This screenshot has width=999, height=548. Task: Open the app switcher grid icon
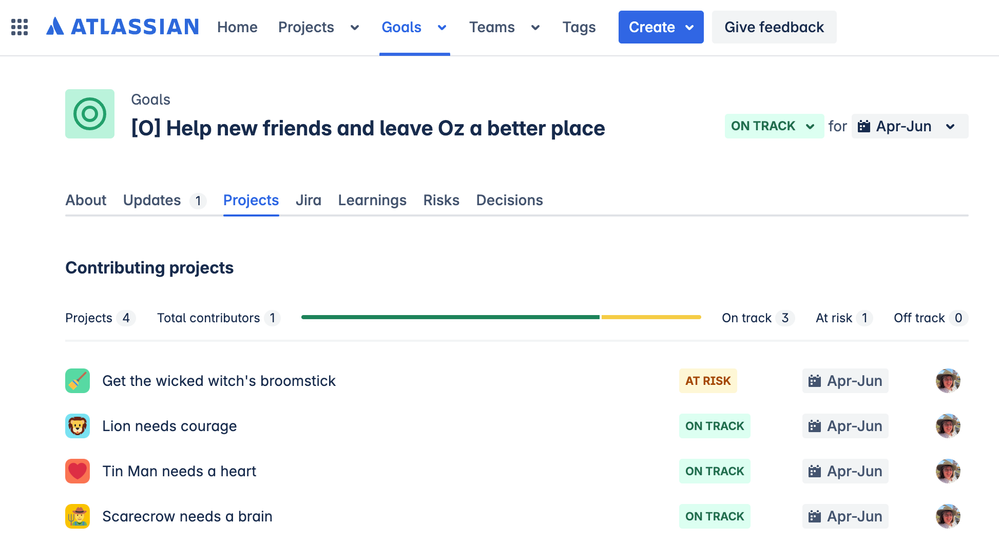click(x=19, y=27)
